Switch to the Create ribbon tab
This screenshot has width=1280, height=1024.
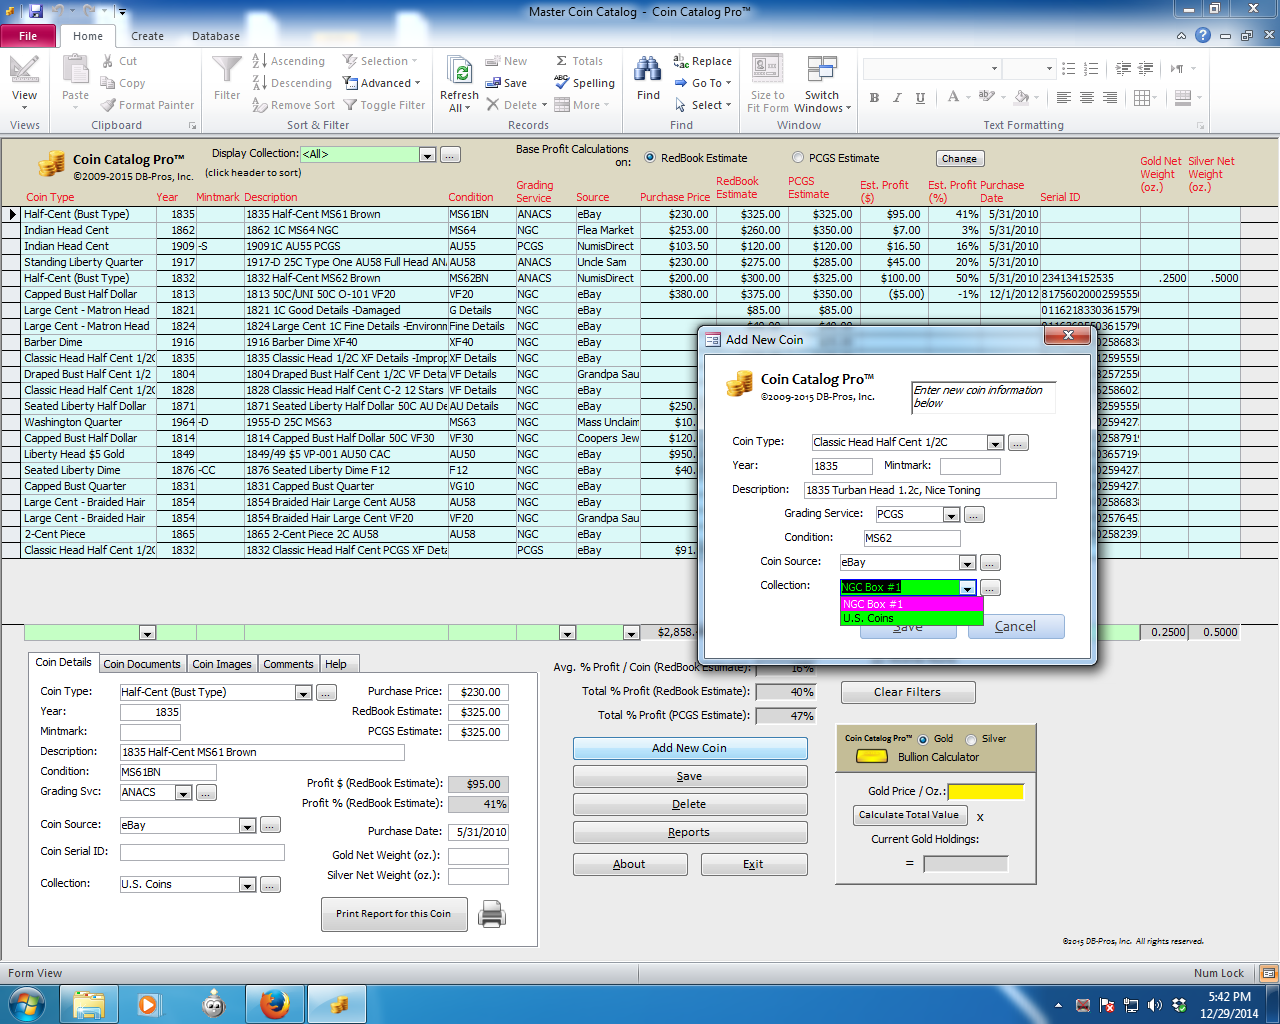point(147,36)
